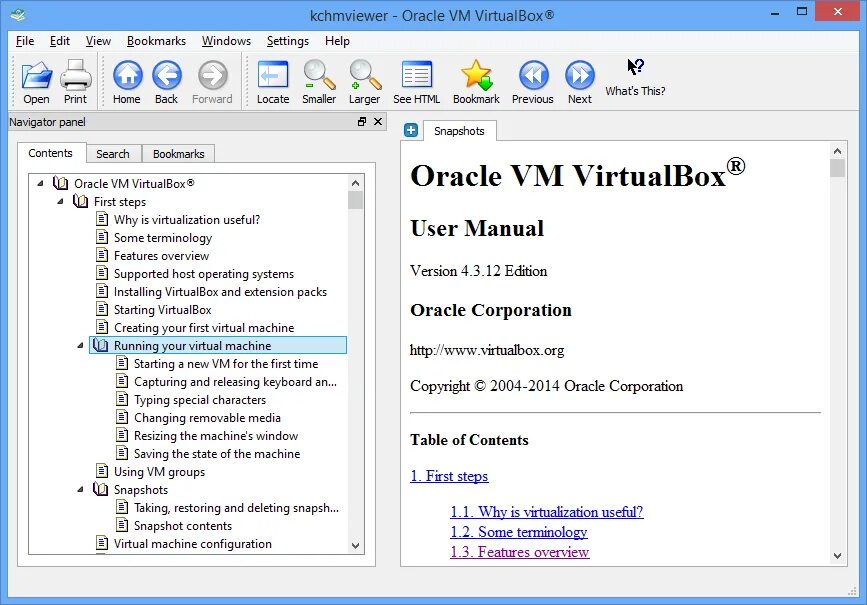
Task: Follow the '1. First steps' link
Action: [450, 476]
